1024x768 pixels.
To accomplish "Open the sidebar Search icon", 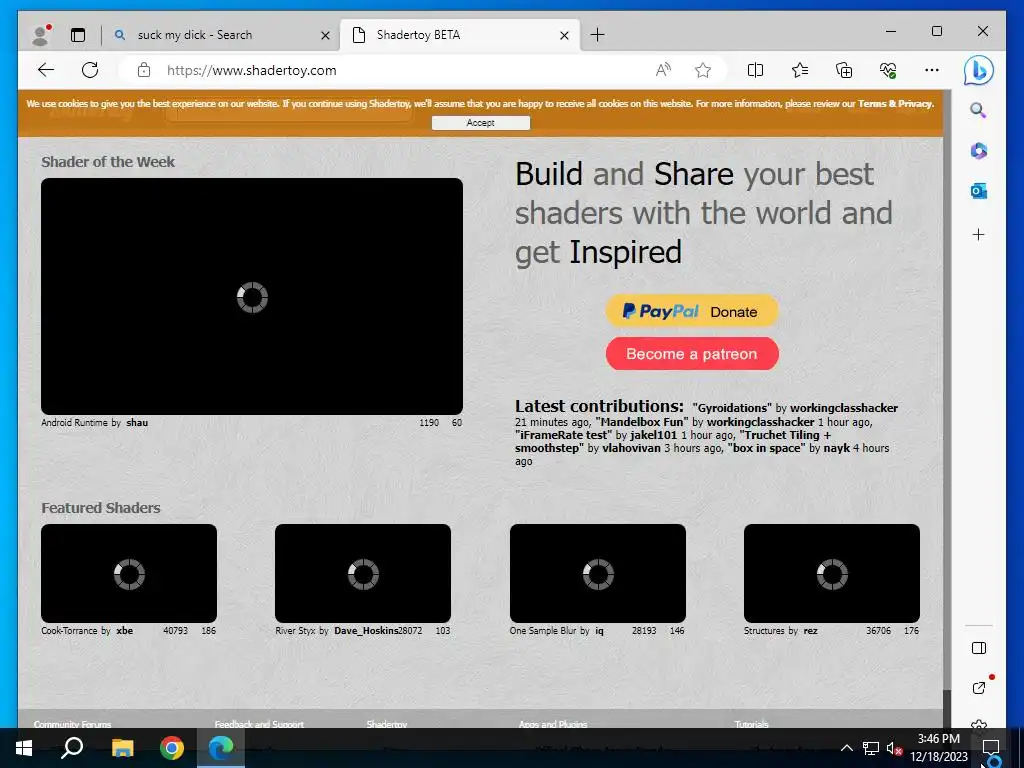I will pyautogui.click(x=978, y=110).
